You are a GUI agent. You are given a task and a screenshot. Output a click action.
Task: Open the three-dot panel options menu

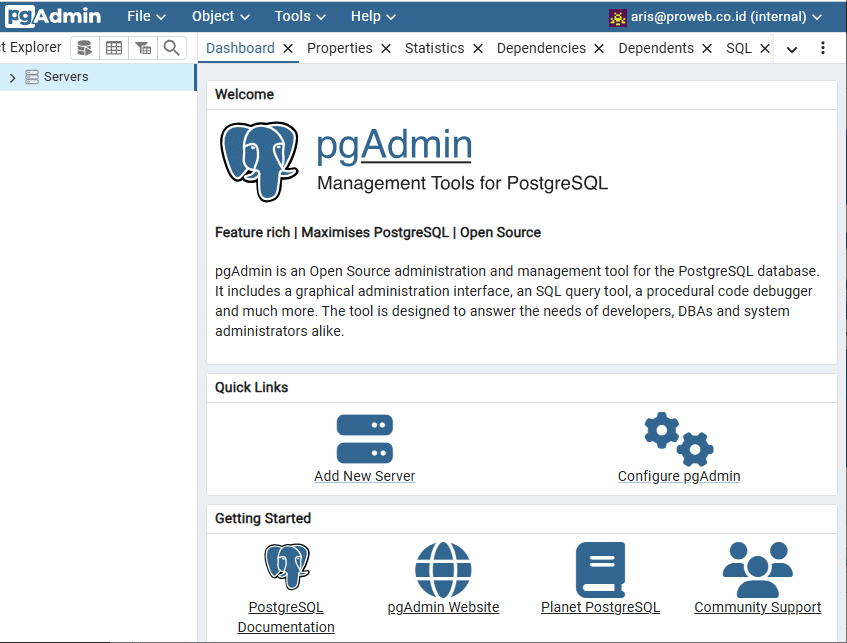coord(823,48)
